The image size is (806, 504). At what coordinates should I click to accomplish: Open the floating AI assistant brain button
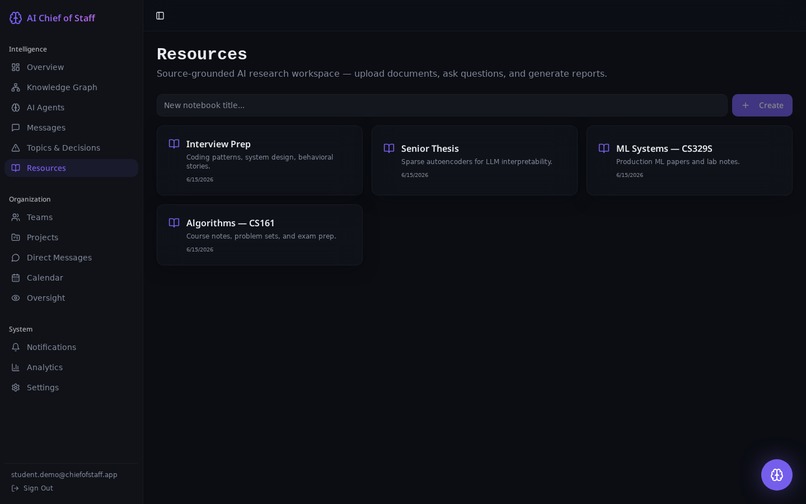(776, 474)
